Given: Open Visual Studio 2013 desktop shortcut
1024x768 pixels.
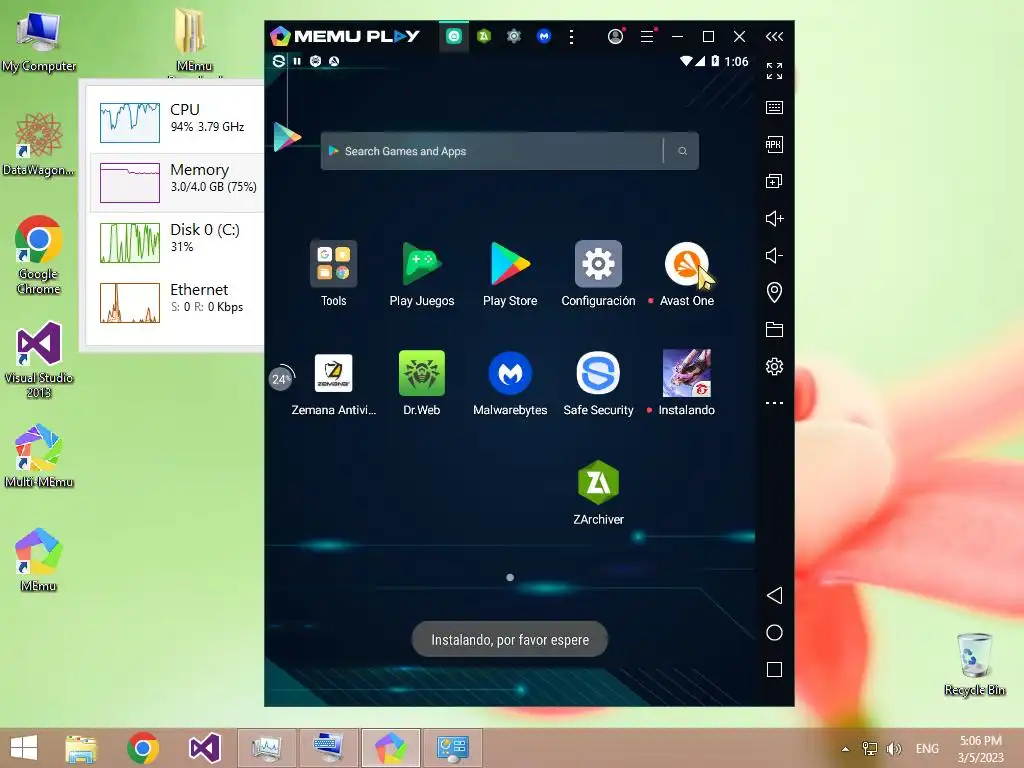Looking at the screenshot, I should (x=39, y=359).
